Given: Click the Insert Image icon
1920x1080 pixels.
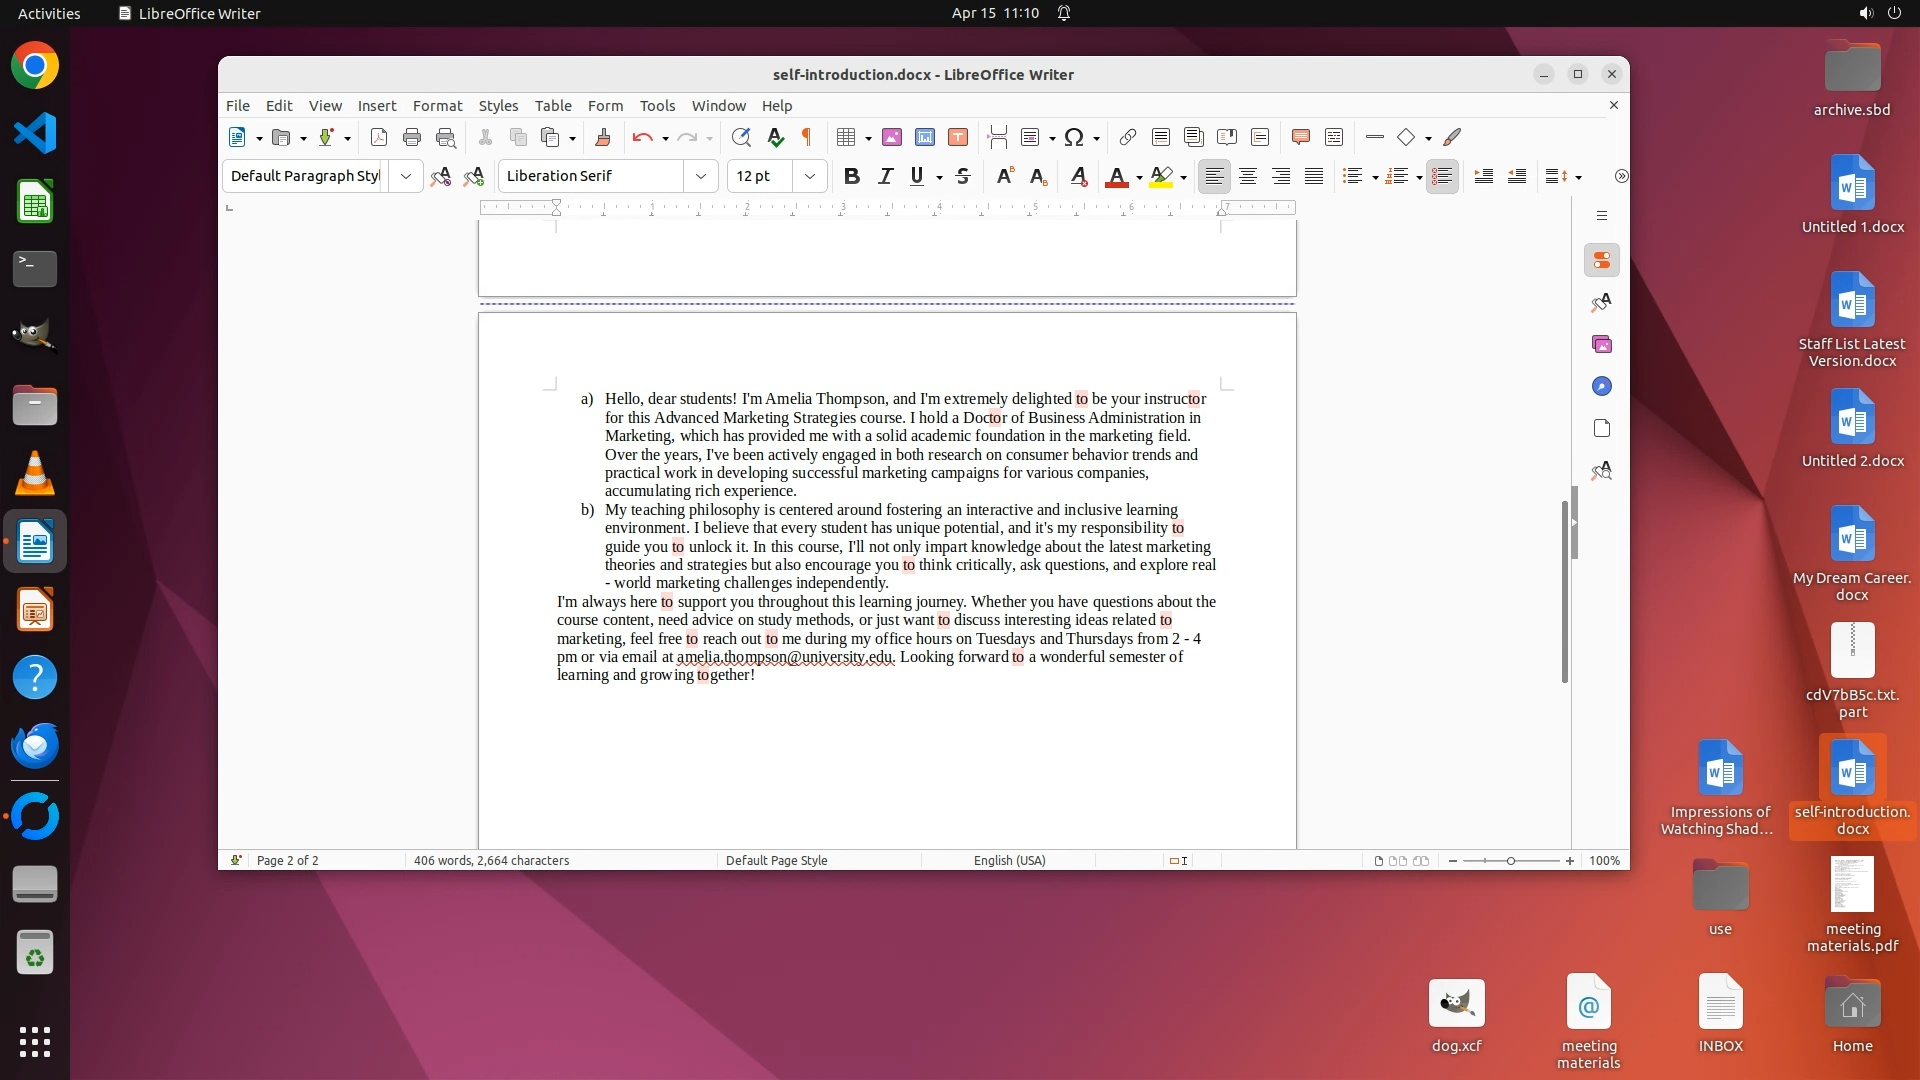Looking at the screenshot, I should coord(892,137).
